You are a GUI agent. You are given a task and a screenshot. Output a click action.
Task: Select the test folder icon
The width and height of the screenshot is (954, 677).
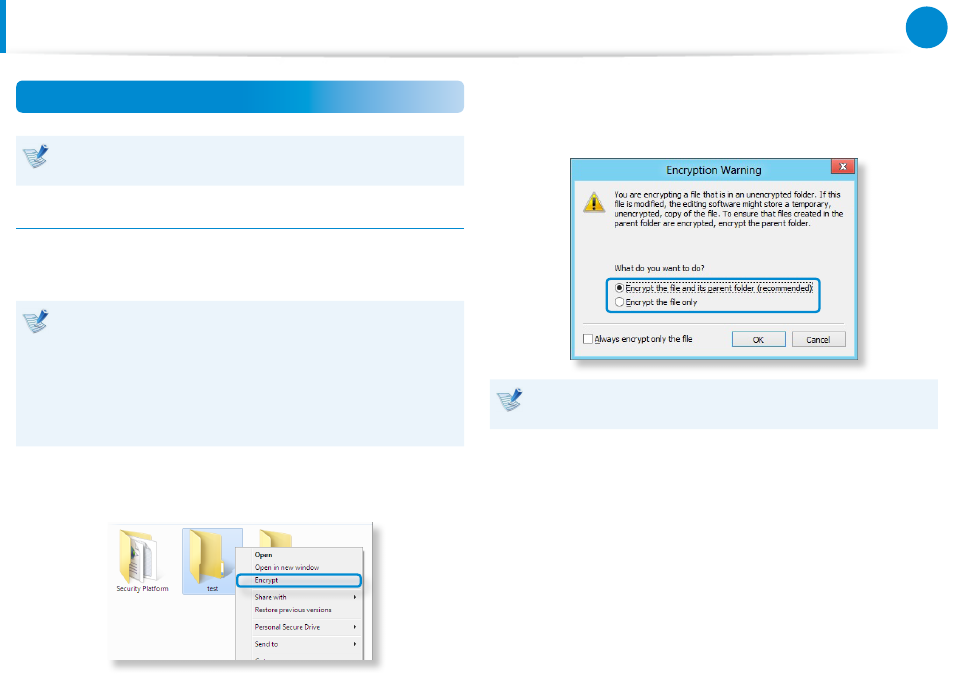pos(207,557)
